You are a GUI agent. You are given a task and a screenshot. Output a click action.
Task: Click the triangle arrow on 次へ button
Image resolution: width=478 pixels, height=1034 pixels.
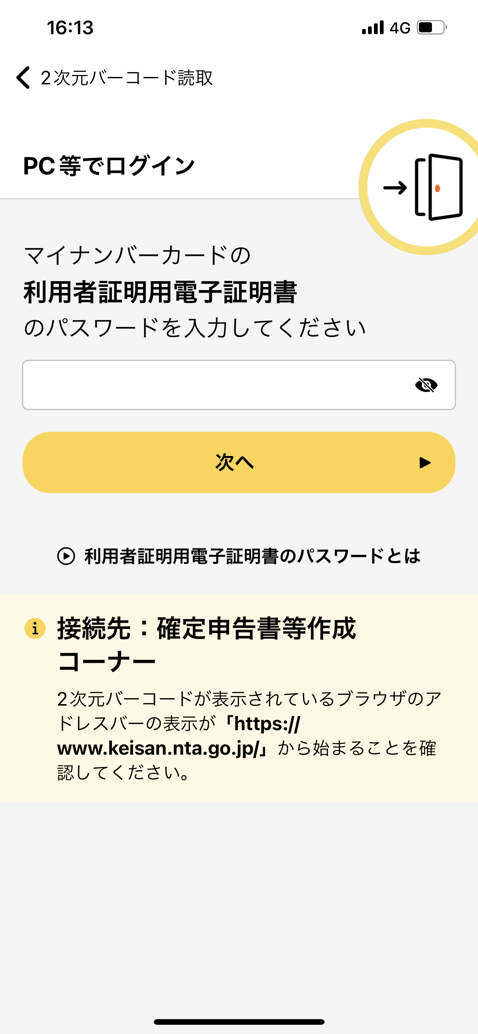coord(425,463)
